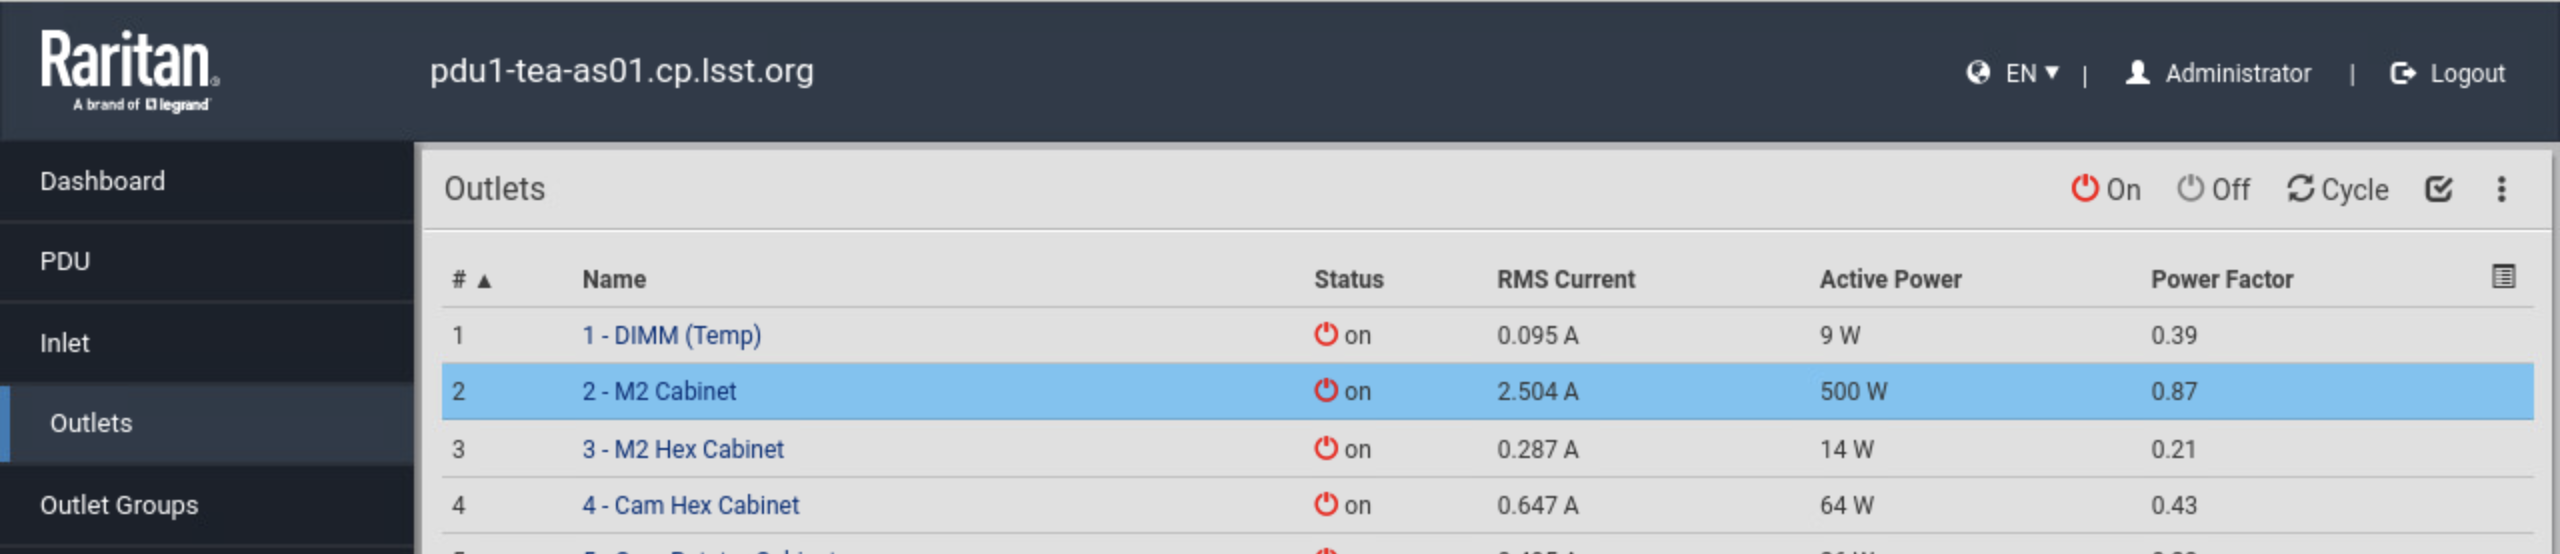Select Outlet Groups in sidebar
The height and width of the screenshot is (554, 2560).
point(119,505)
